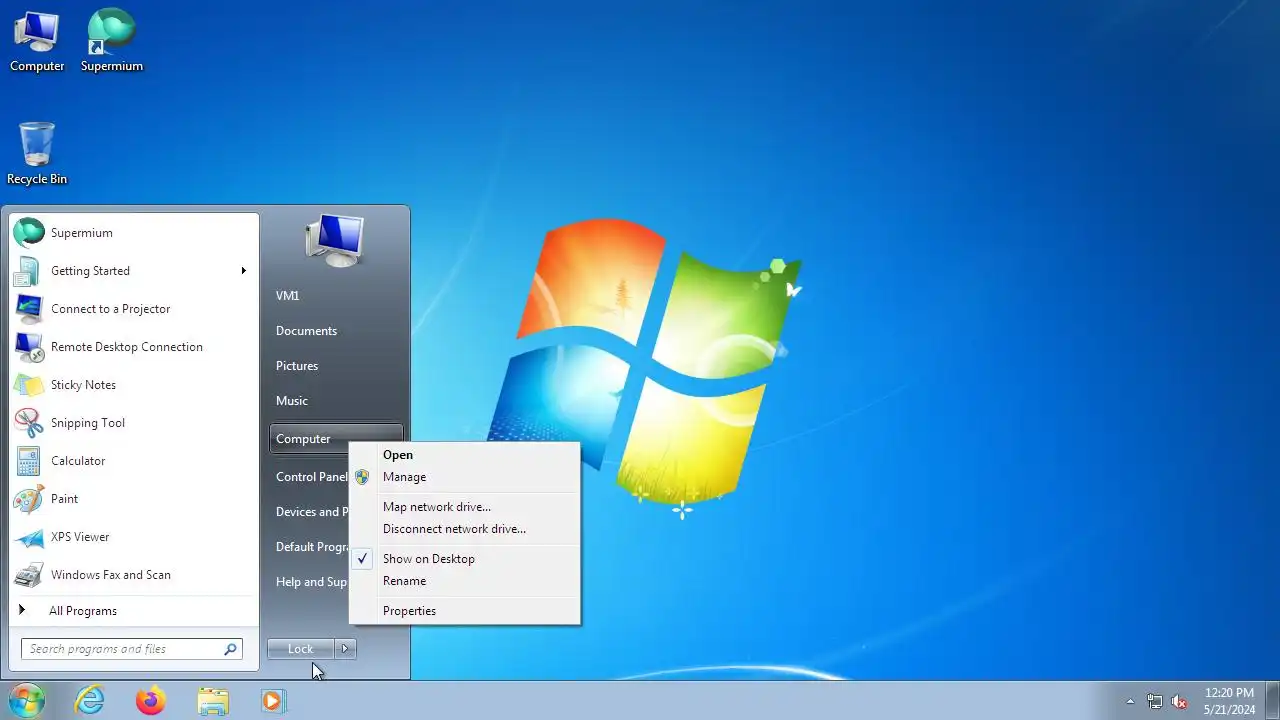Choose Manage in context menu
Screen dimensions: 1280x720
(464, 477)
